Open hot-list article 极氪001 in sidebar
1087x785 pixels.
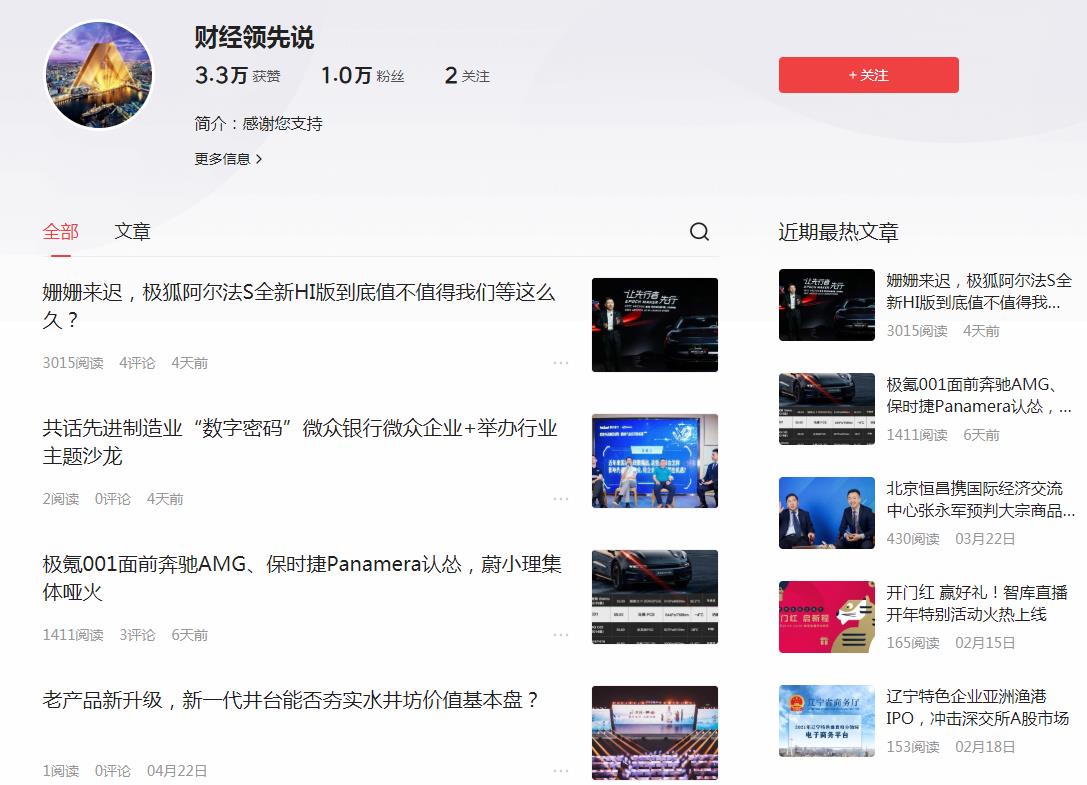pos(979,395)
